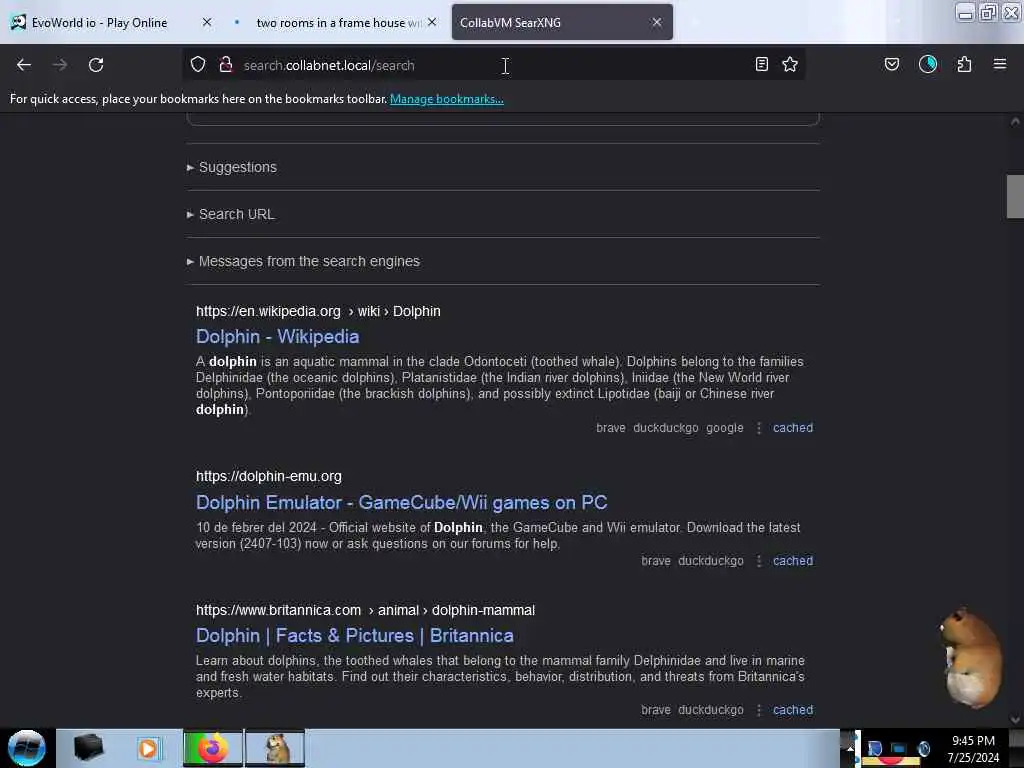The height and width of the screenshot is (768, 1024).
Task: Open cached version of Britannica result
Action: coord(793,710)
